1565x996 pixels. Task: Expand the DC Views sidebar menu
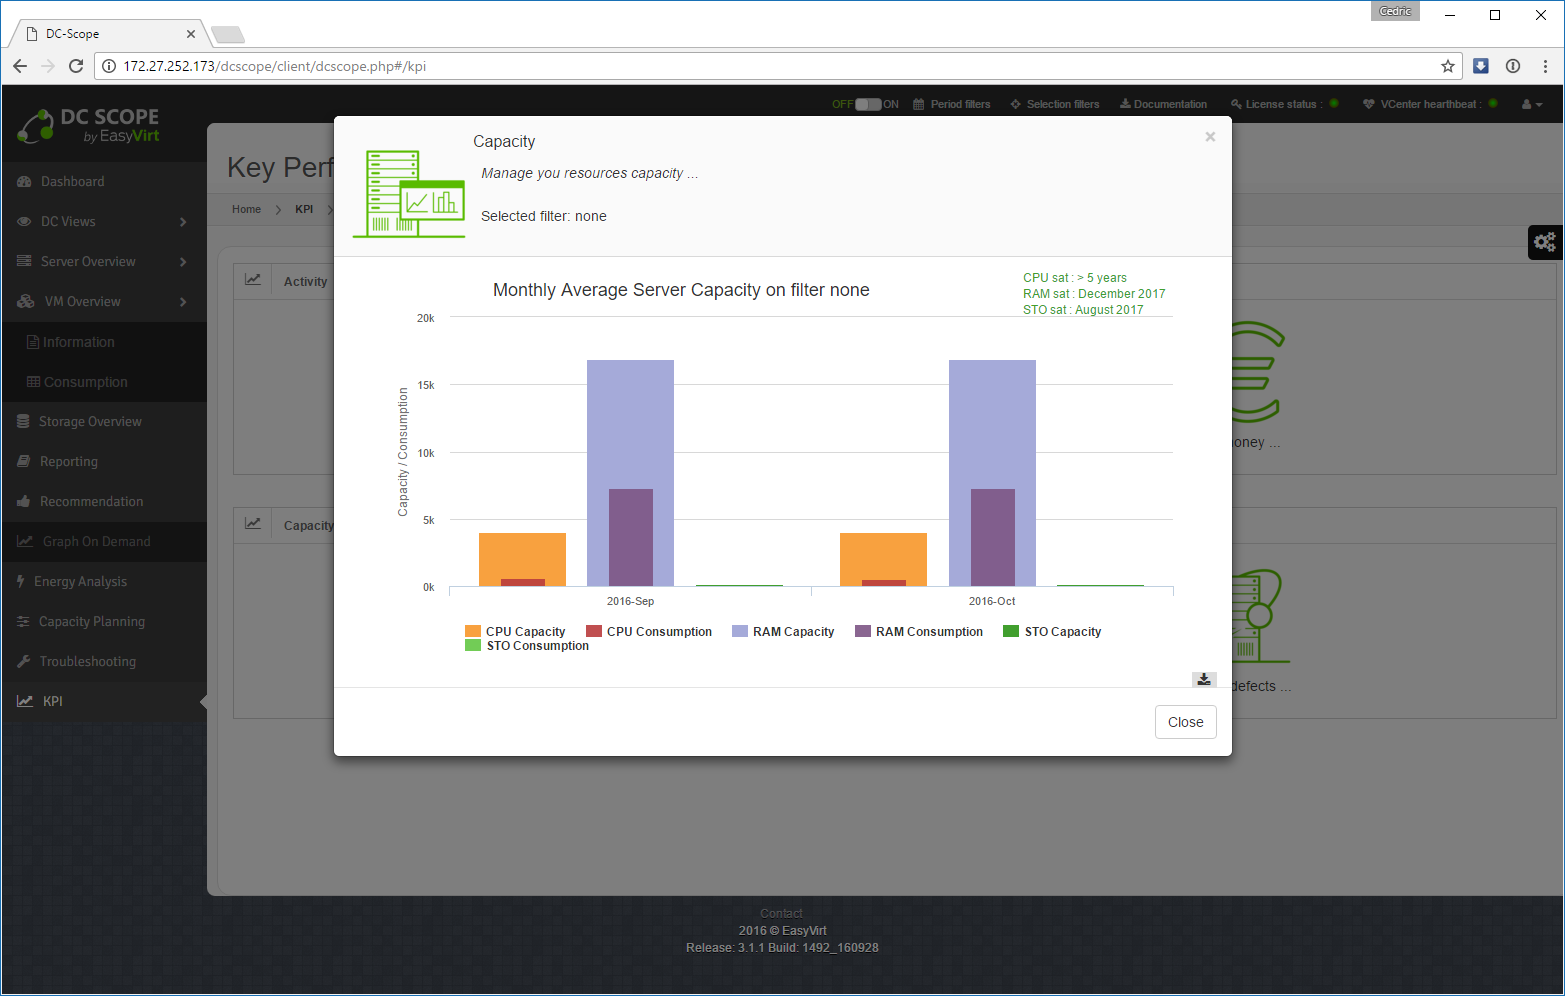(101, 221)
